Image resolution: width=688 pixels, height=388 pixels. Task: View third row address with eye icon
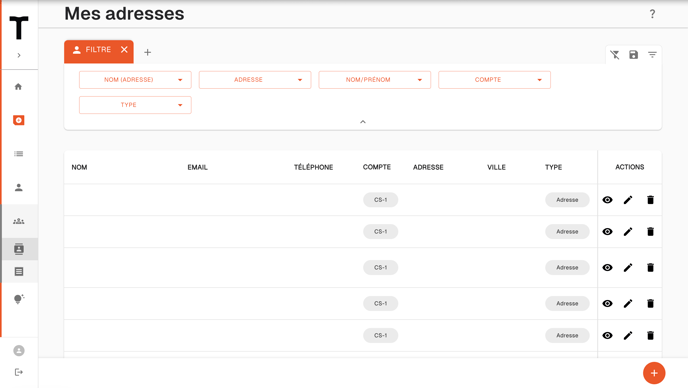coord(607,267)
